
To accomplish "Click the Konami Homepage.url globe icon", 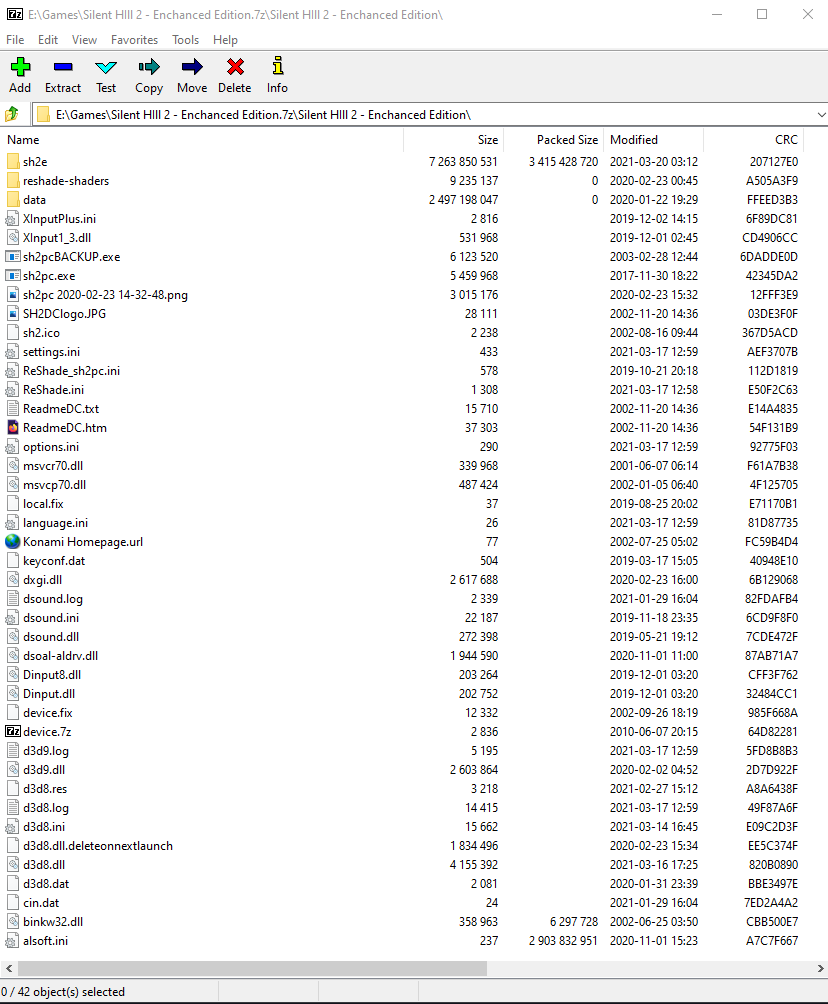I will 13,542.
